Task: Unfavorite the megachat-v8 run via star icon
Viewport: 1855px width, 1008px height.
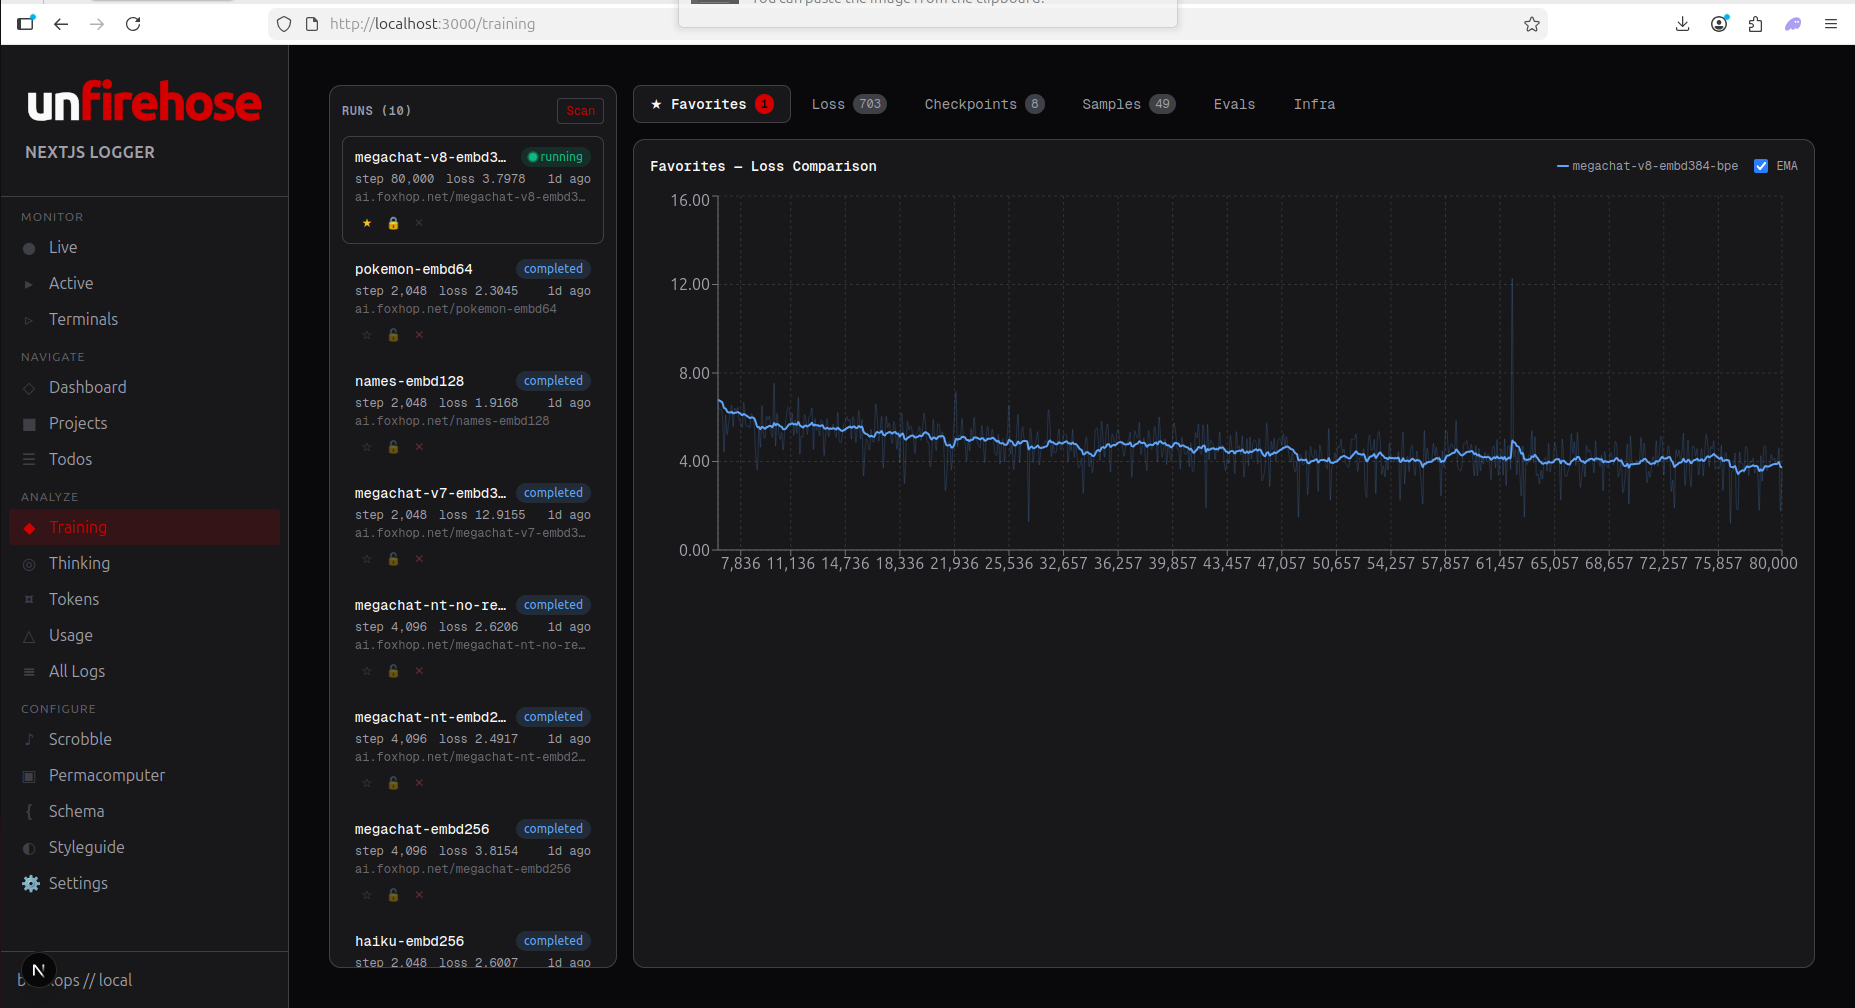Action: (x=367, y=223)
